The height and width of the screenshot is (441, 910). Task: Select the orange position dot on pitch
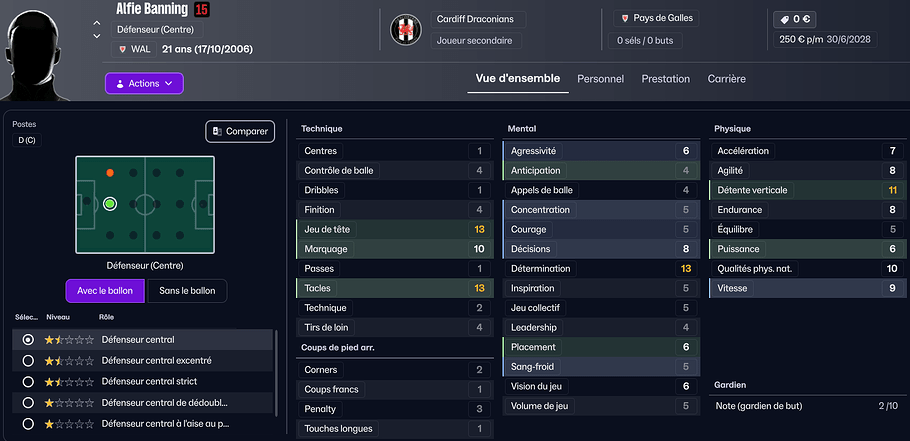click(110, 173)
